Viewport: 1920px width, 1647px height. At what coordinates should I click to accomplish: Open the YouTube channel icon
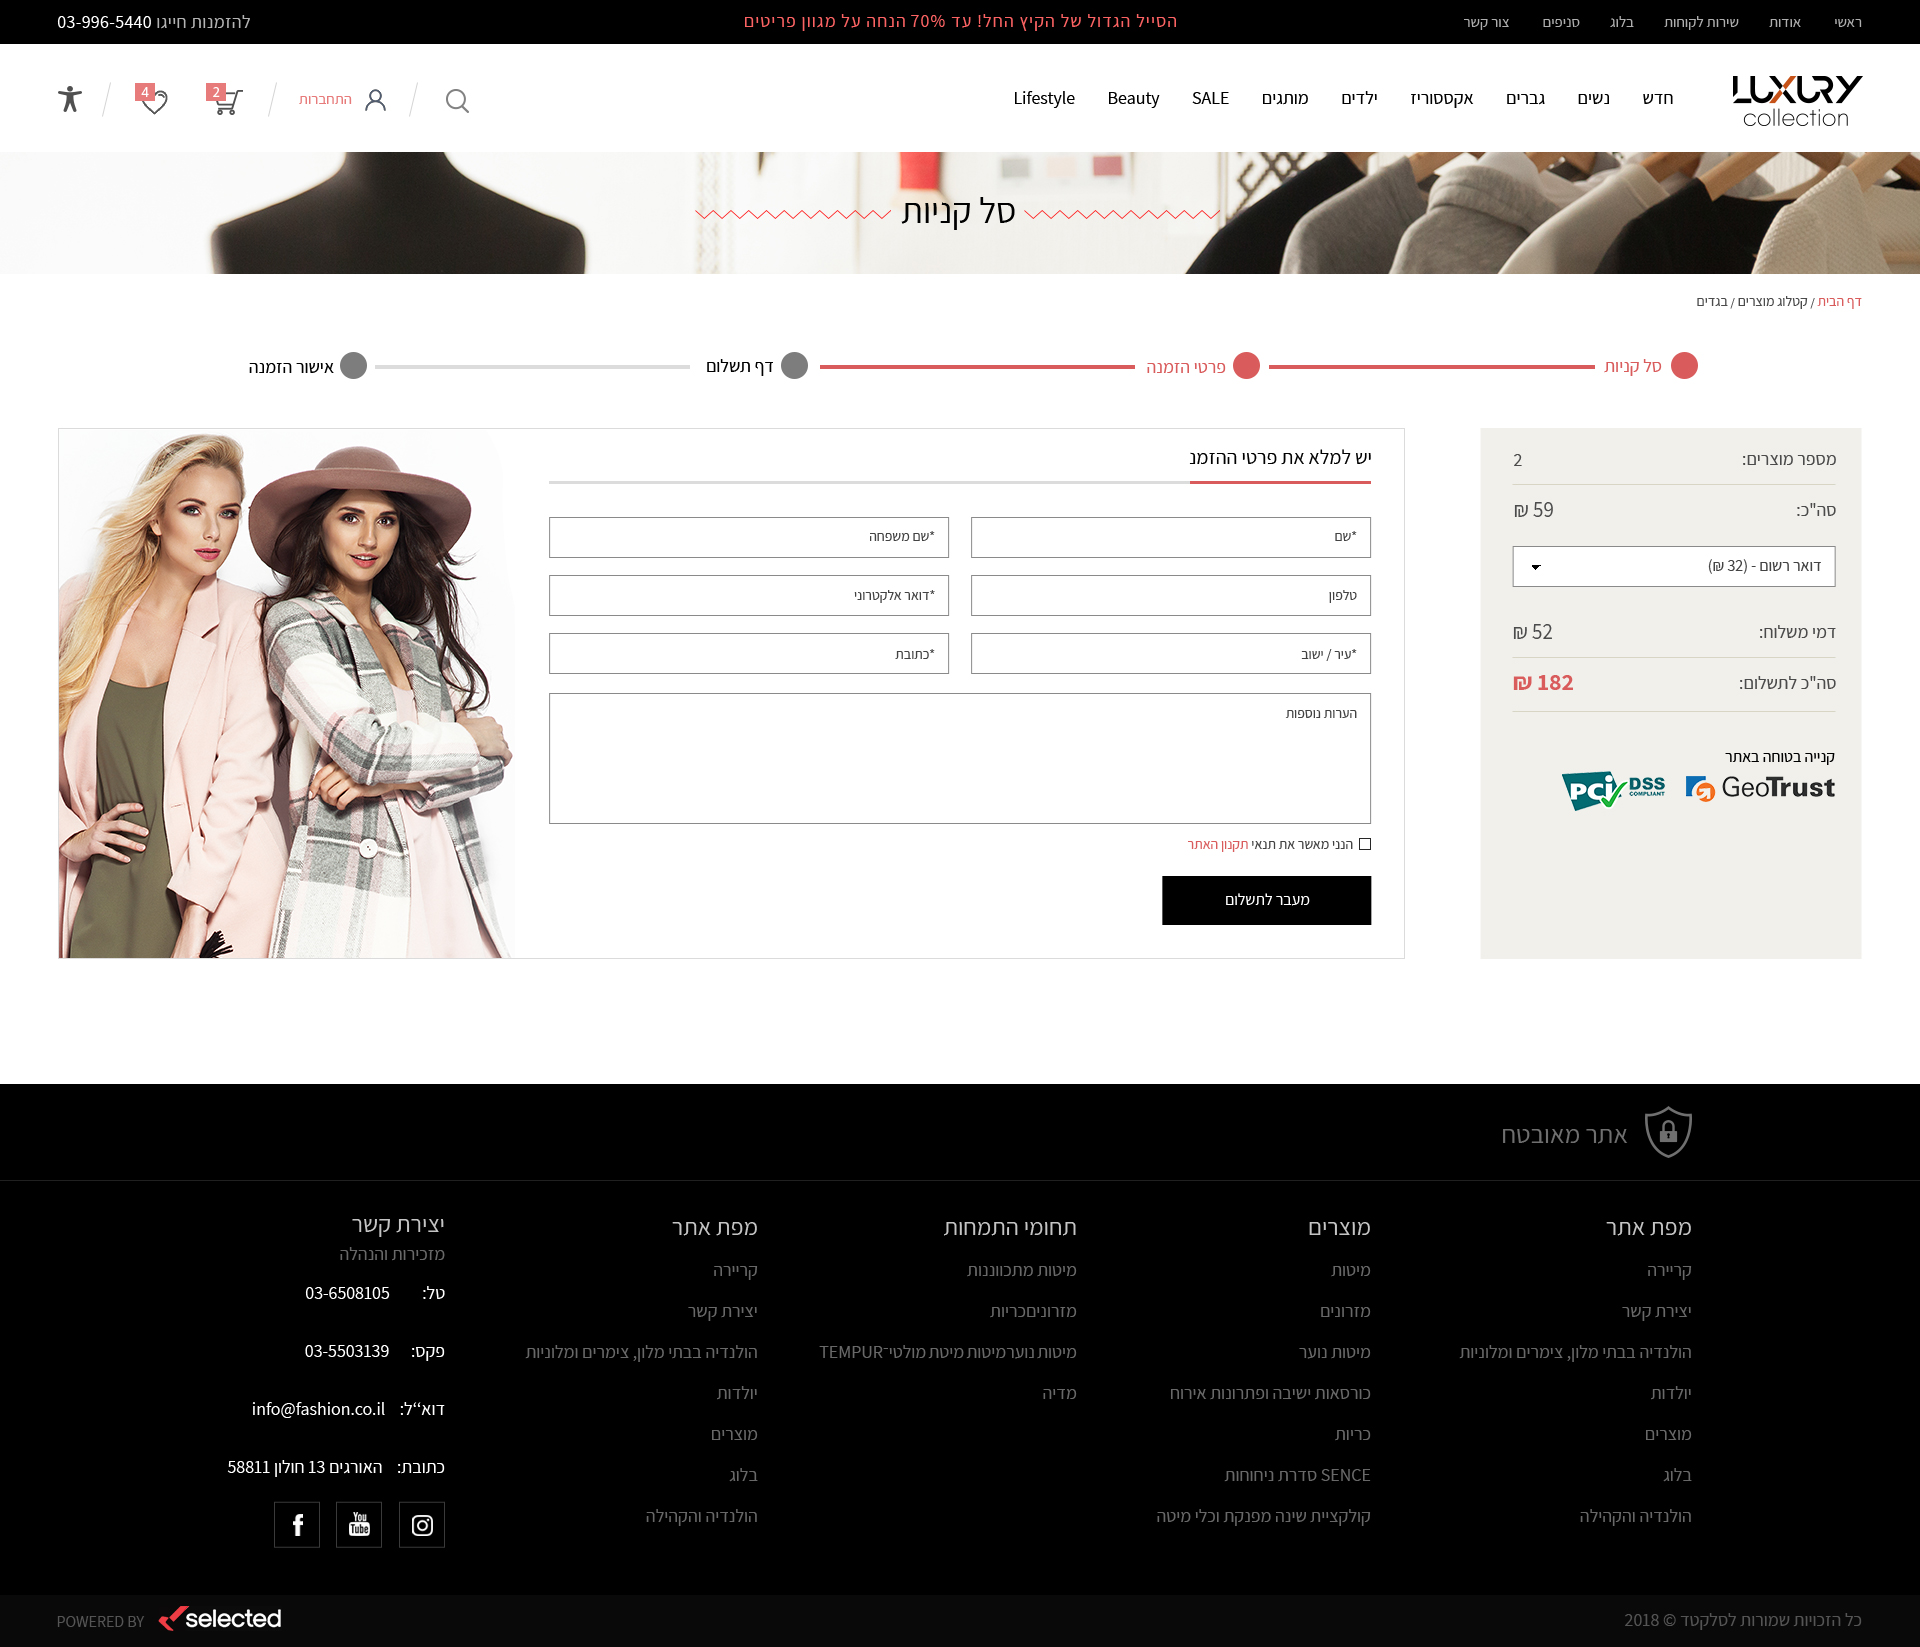[x=359, y=1524]
